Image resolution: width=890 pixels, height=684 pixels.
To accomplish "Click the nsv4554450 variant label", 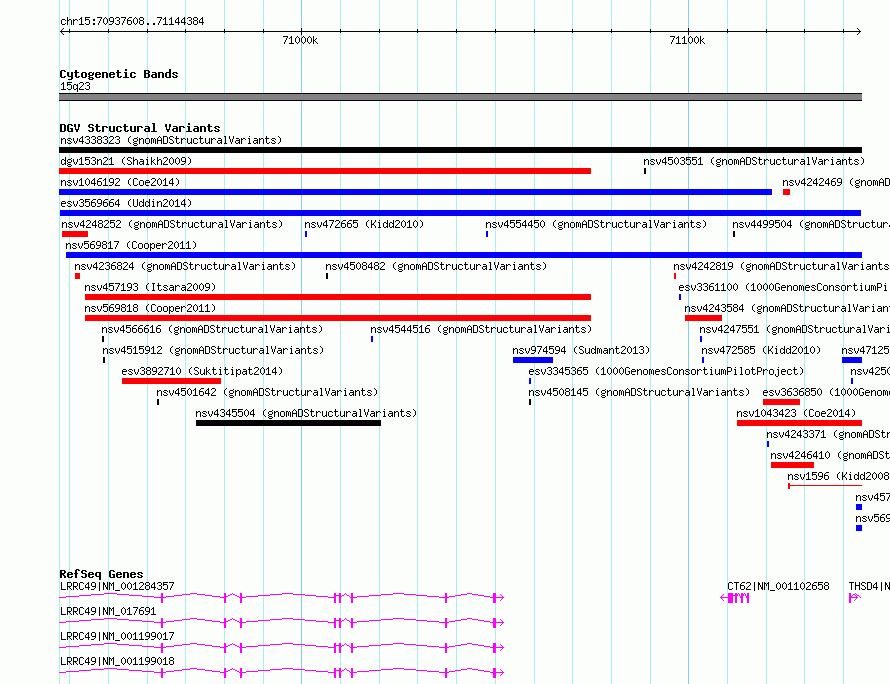I will 596,224.
